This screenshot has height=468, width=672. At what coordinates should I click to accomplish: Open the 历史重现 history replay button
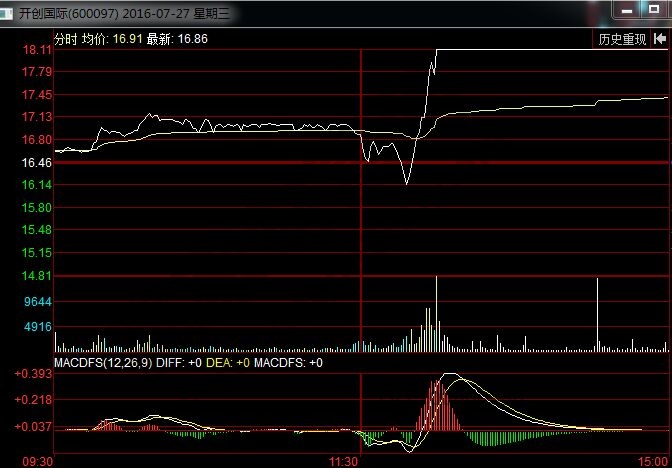pos(622,39)
